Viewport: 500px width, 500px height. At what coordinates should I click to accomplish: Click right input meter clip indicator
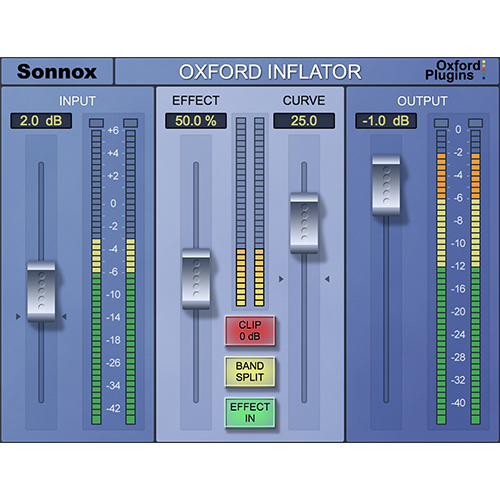tap(130, 123)
